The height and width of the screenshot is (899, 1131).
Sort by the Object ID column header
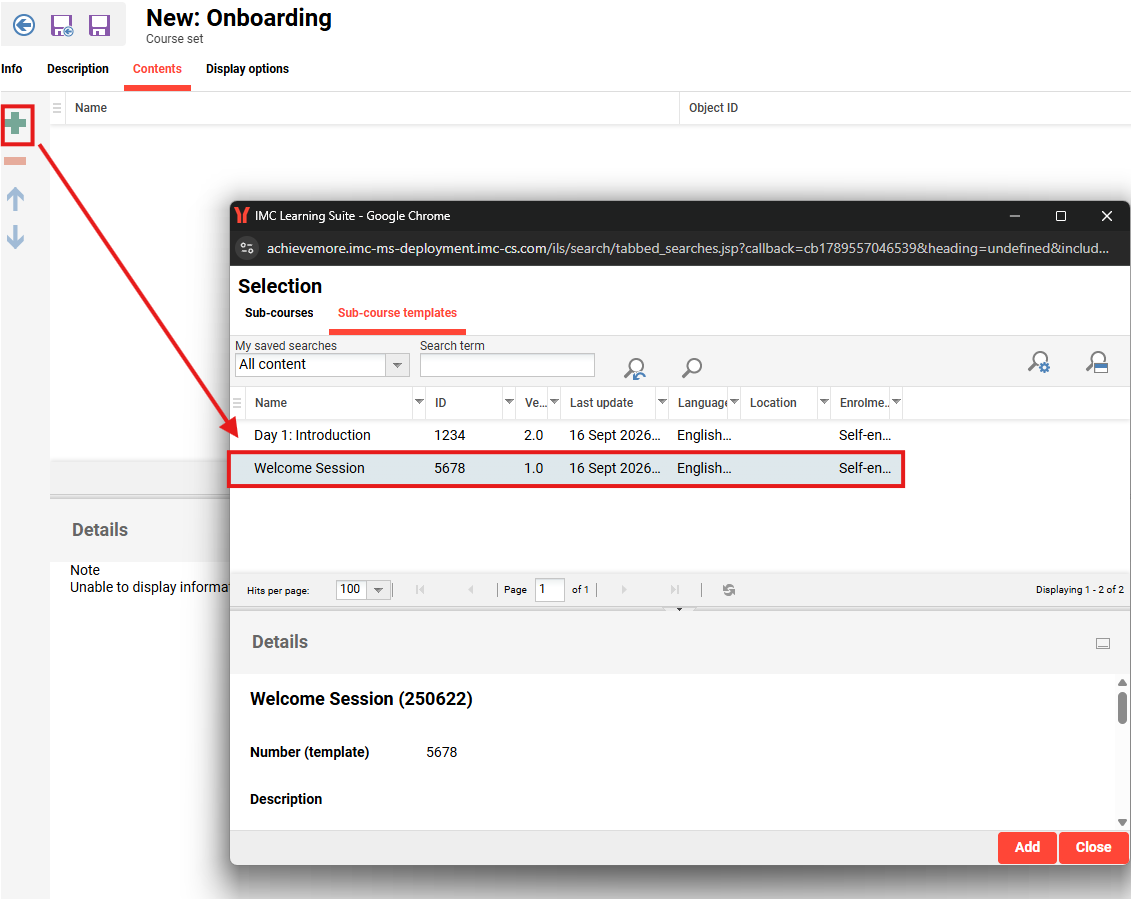tap(713, 108)
